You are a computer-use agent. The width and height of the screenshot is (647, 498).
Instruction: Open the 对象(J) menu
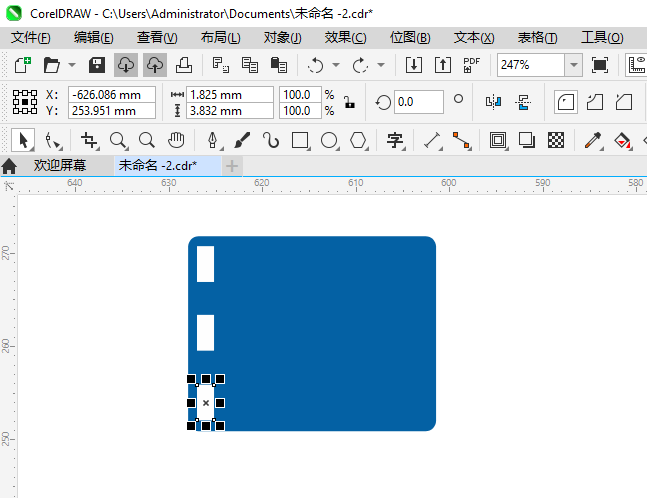283,38
